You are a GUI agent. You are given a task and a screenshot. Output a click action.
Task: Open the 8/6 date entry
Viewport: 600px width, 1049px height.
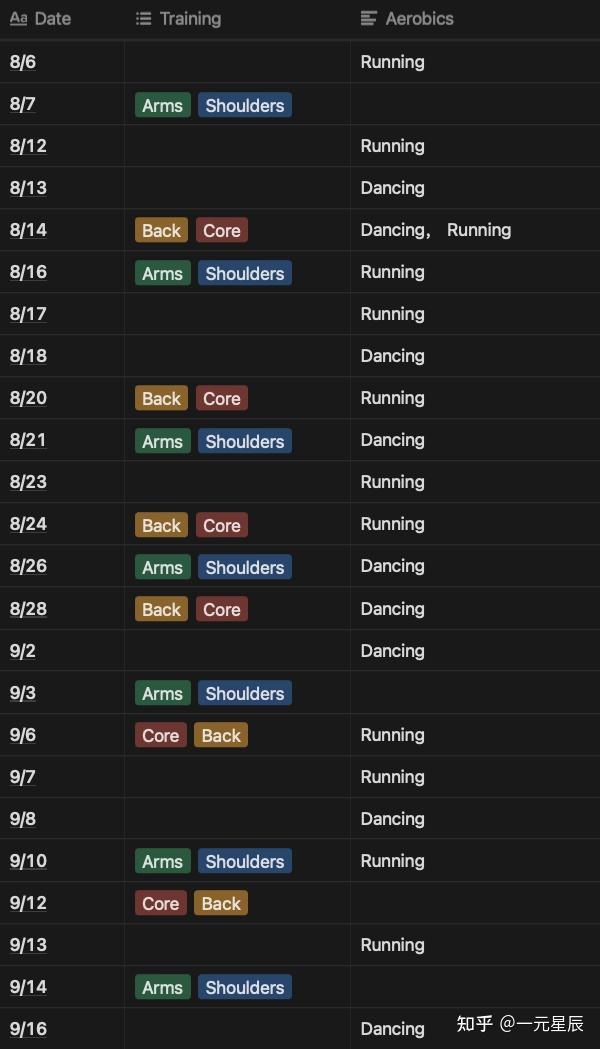(23, 62)
